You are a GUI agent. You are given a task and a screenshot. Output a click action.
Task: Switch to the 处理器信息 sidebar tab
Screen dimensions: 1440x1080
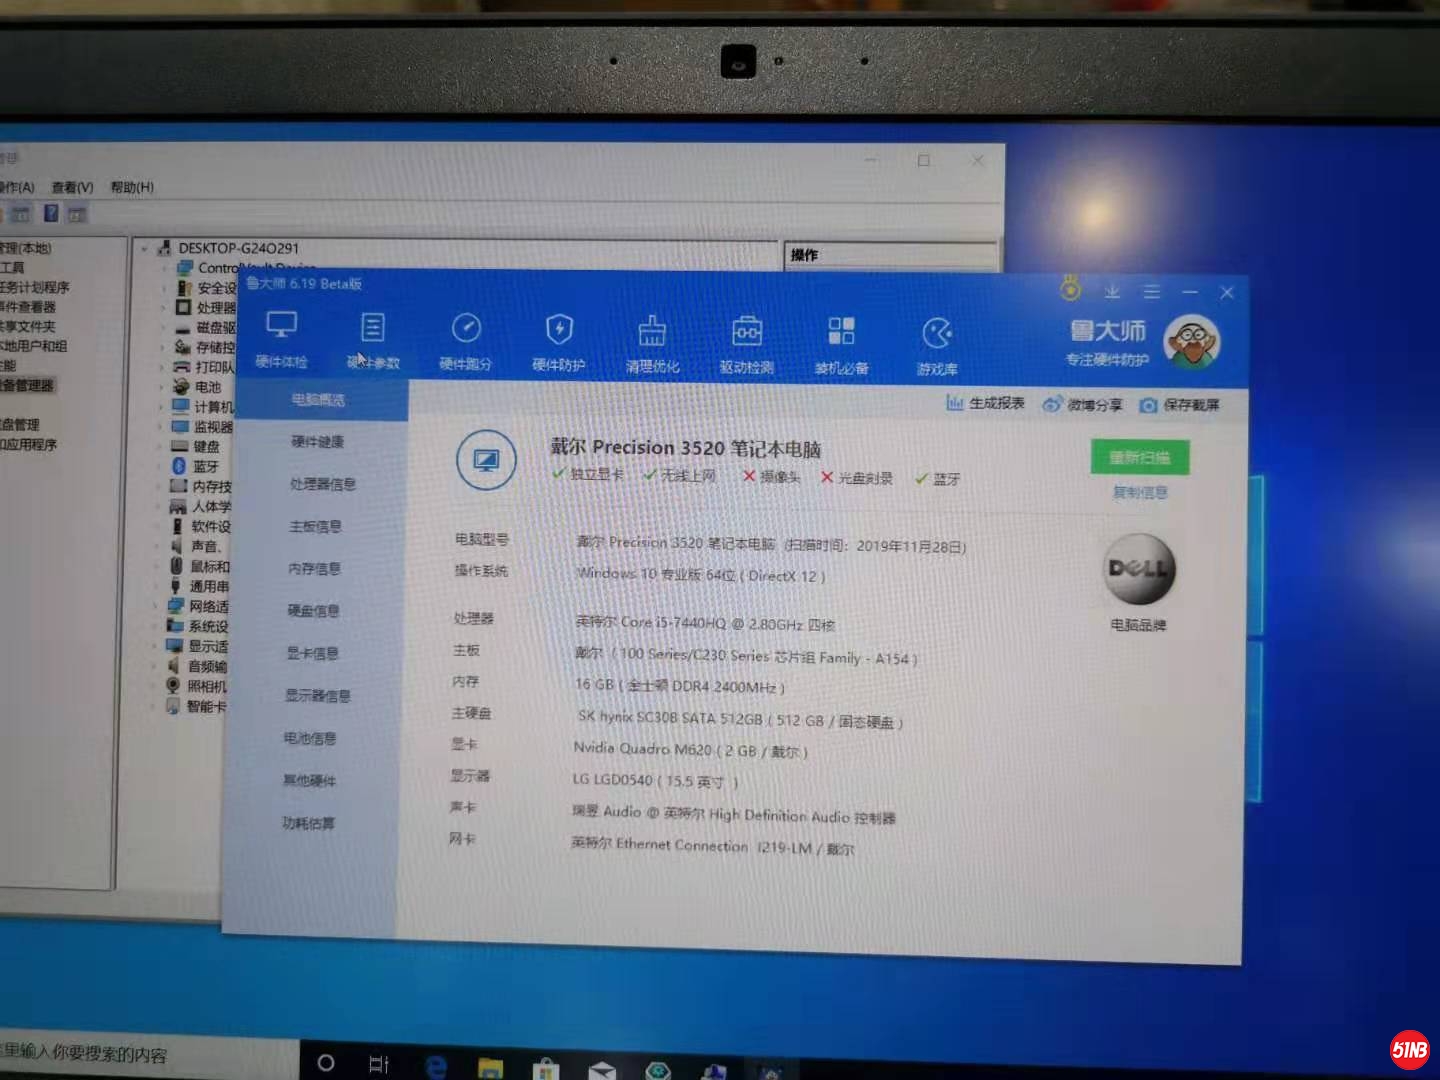click(322, 484)
